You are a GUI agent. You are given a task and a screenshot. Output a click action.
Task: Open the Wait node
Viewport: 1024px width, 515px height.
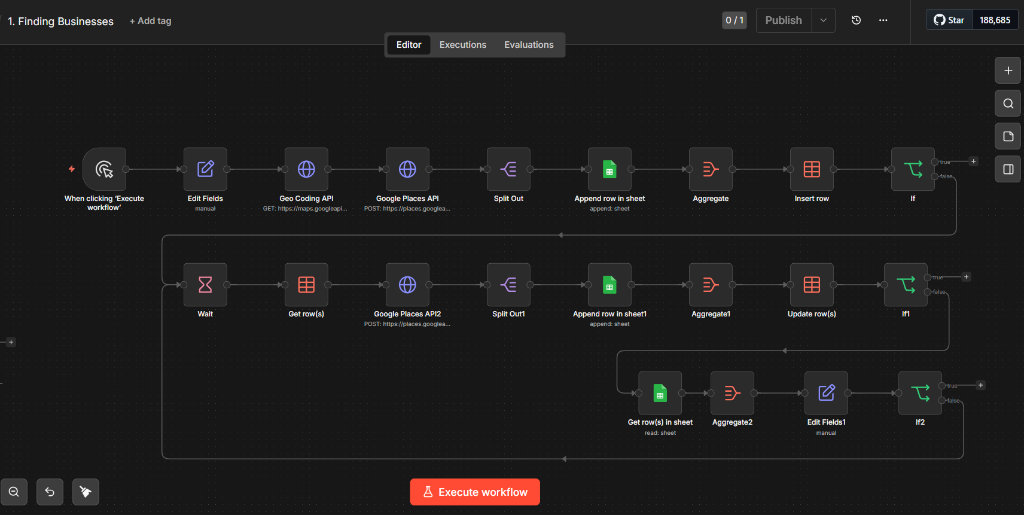click(x=205, y=285)
